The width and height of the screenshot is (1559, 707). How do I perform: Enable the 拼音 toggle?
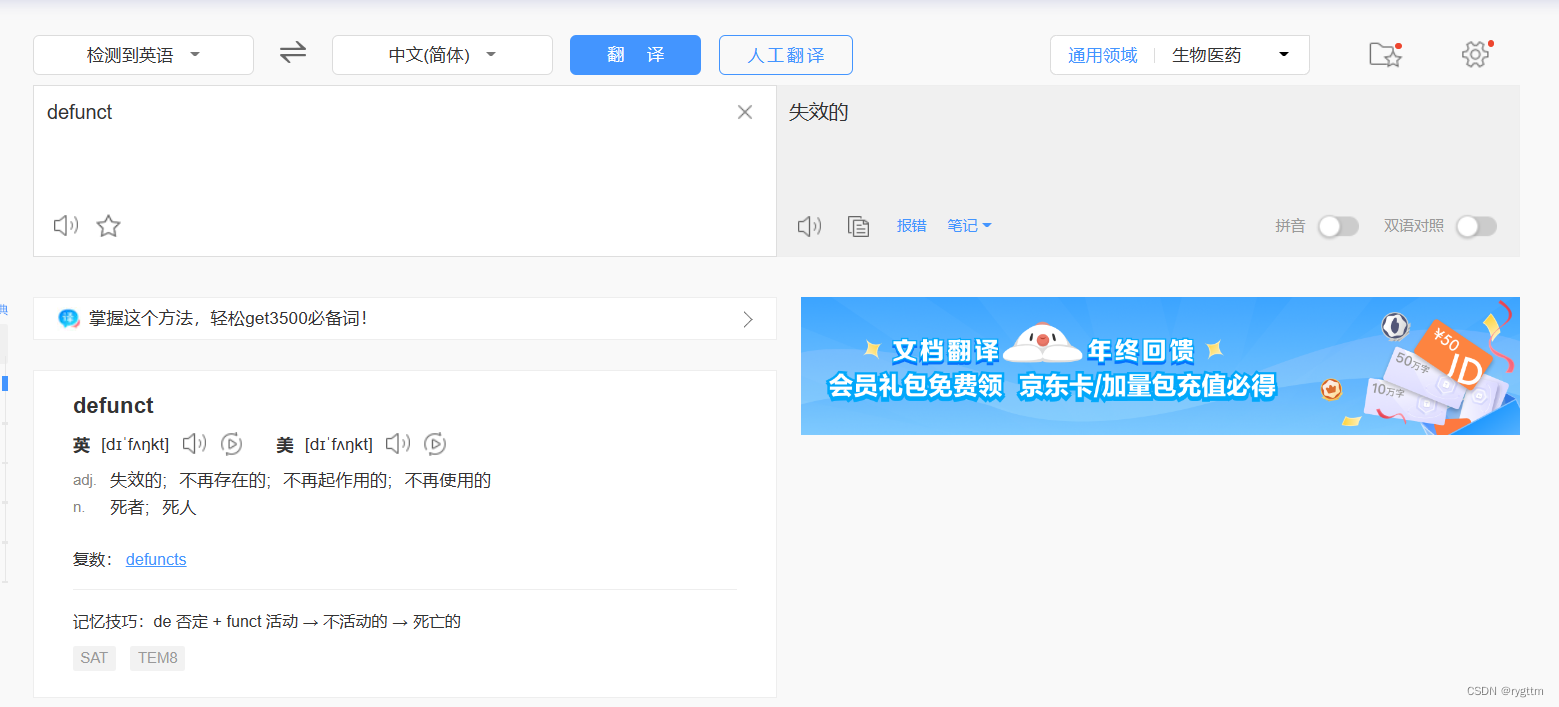click(1338, 226)
